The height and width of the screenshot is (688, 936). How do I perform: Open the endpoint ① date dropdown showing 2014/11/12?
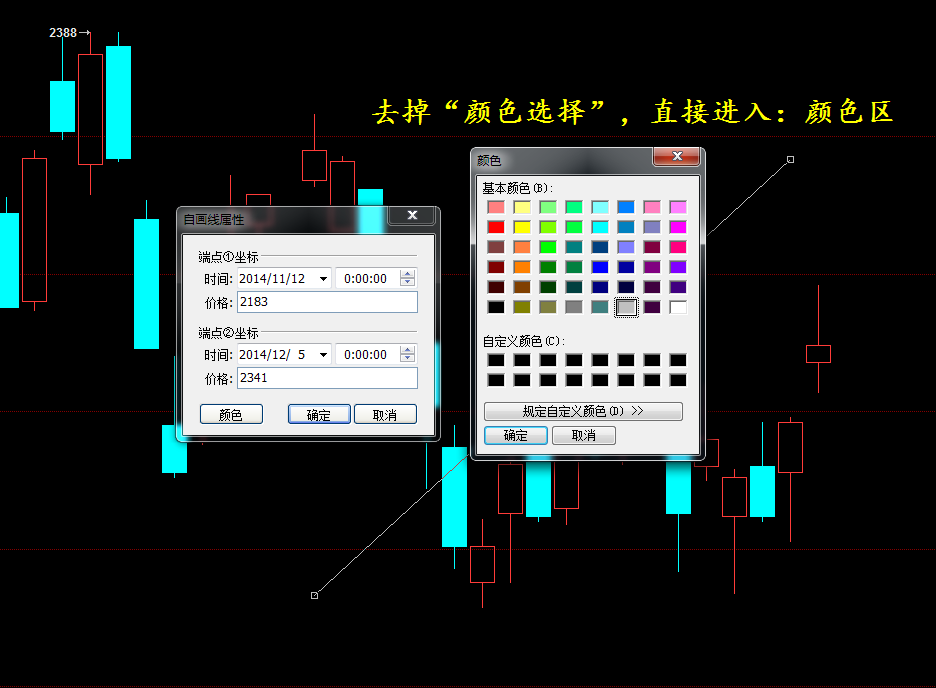click(323, 279)
